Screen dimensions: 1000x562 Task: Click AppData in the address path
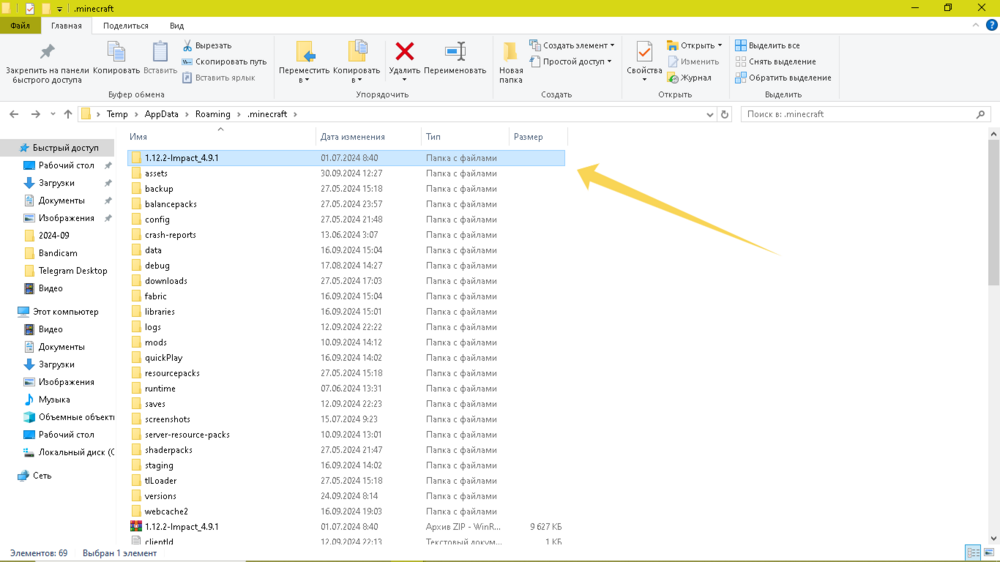(x=161, y=114)
